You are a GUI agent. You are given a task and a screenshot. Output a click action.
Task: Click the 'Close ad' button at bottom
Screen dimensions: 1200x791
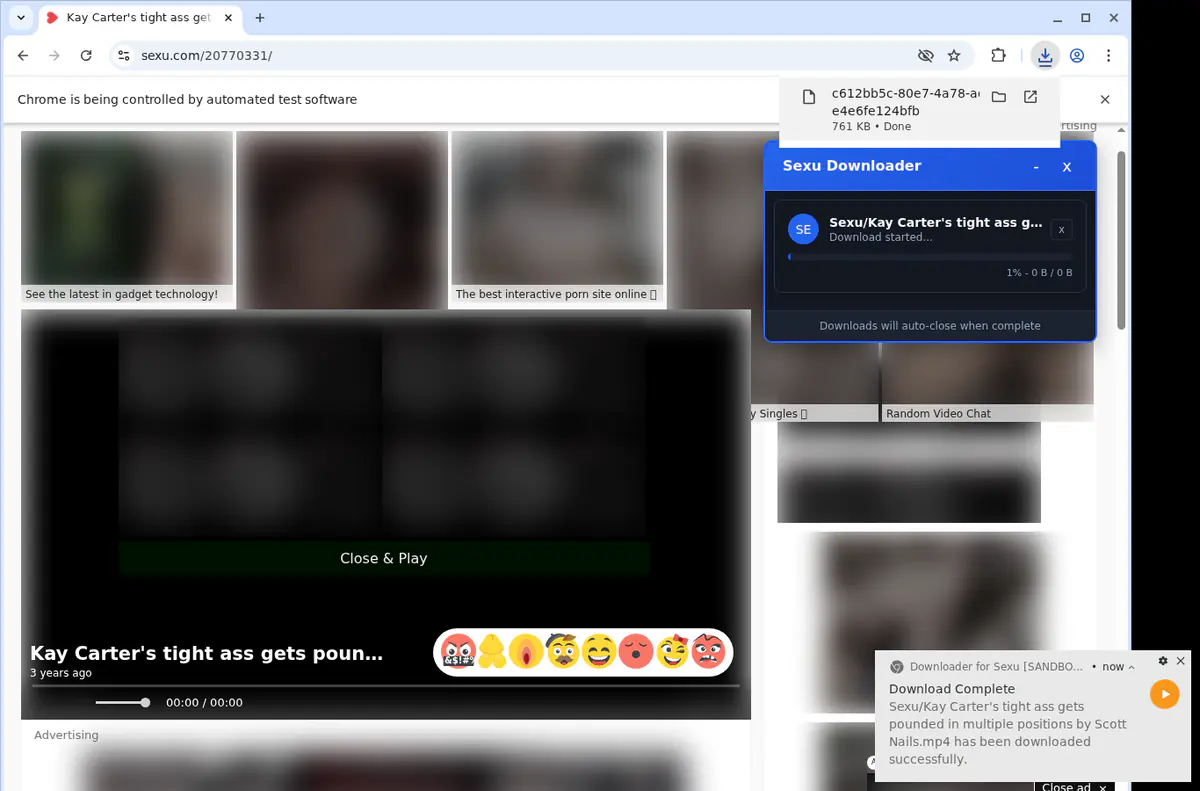[1074, 787]
